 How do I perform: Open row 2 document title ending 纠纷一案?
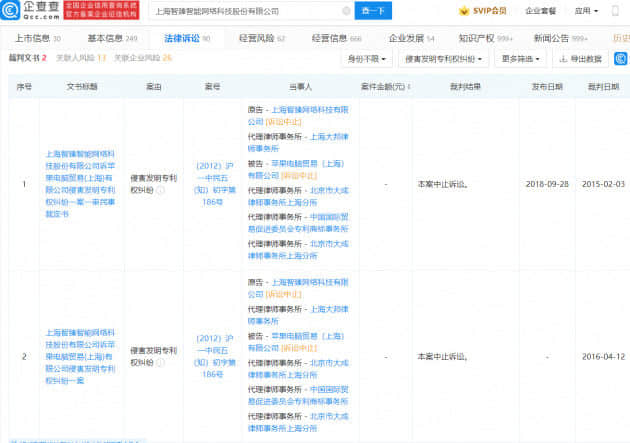(x=80, y=357)
